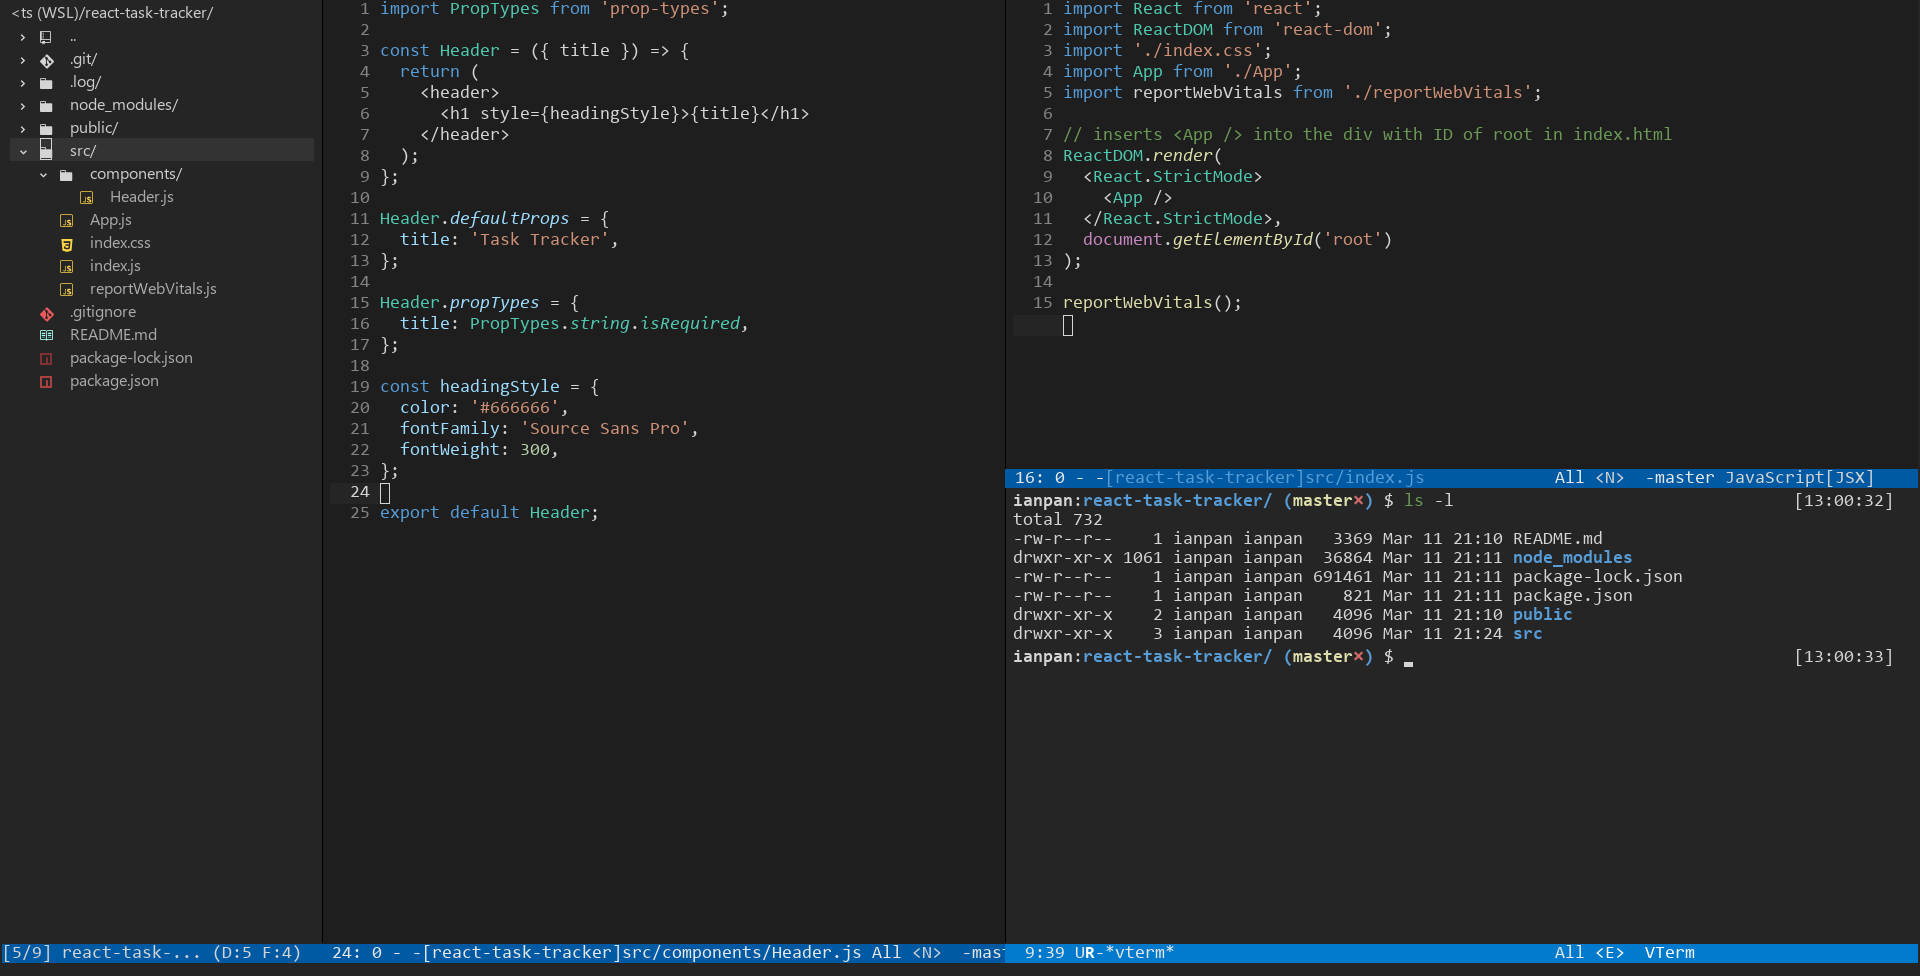
Task: Open the index.css label in the tree
Action: (x=120, y=243)
